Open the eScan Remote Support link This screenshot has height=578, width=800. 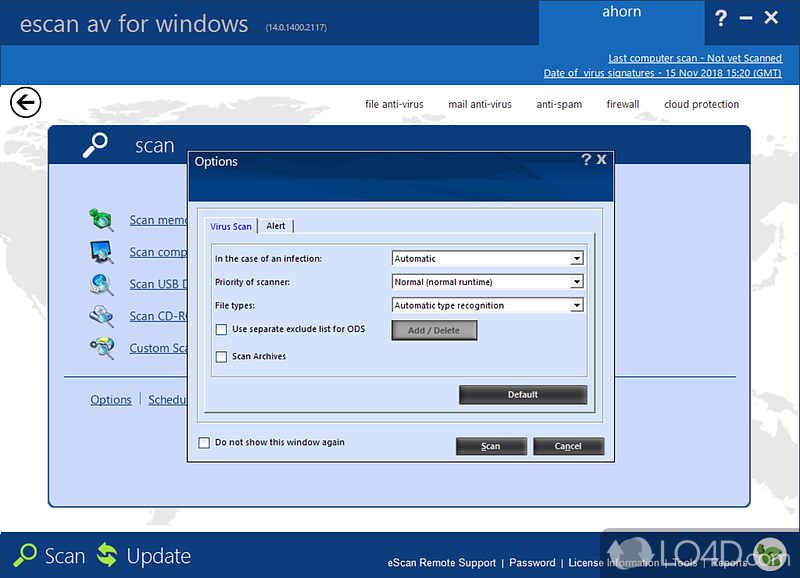coord(441,563)
